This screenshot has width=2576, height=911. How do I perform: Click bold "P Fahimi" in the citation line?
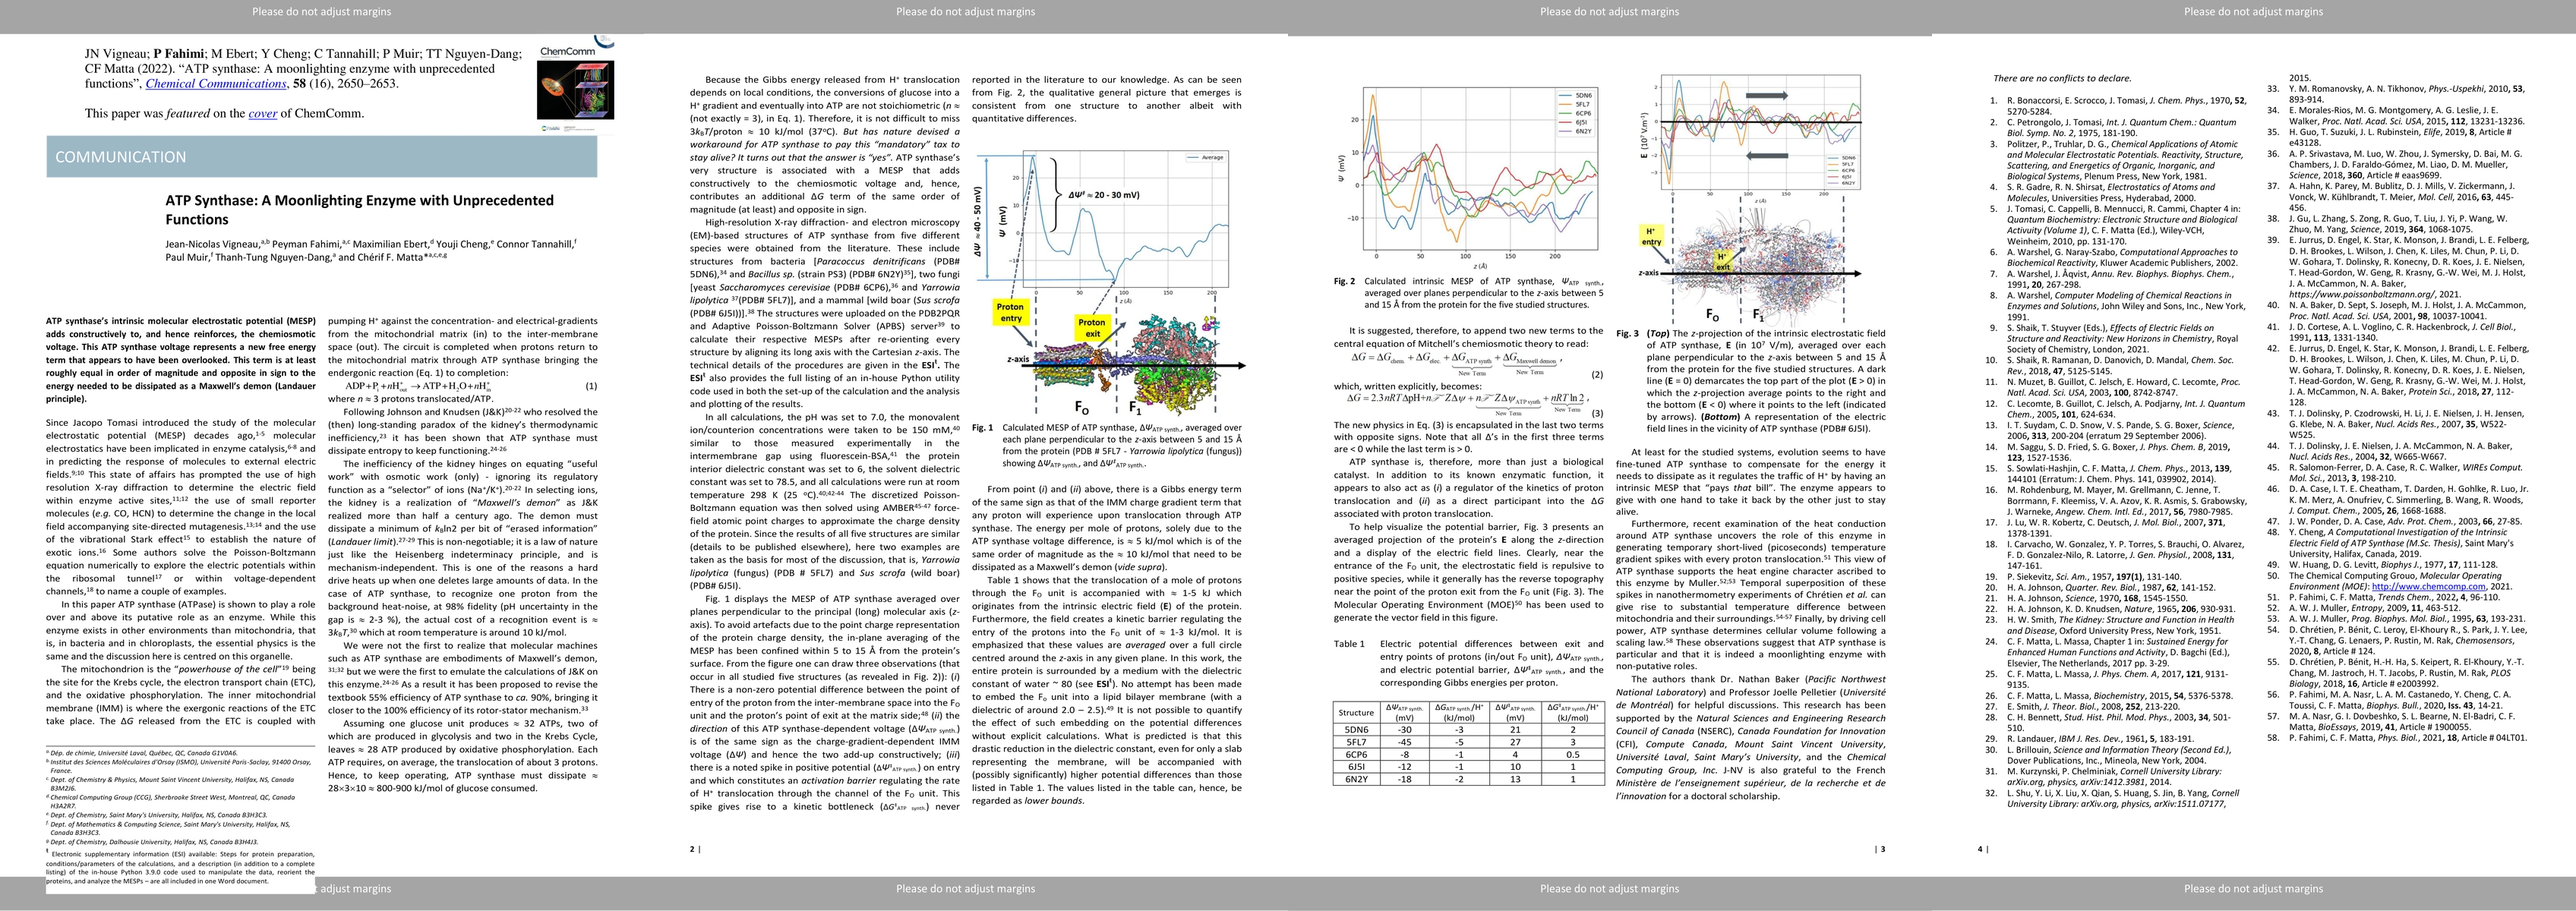[x=178, y=54]
